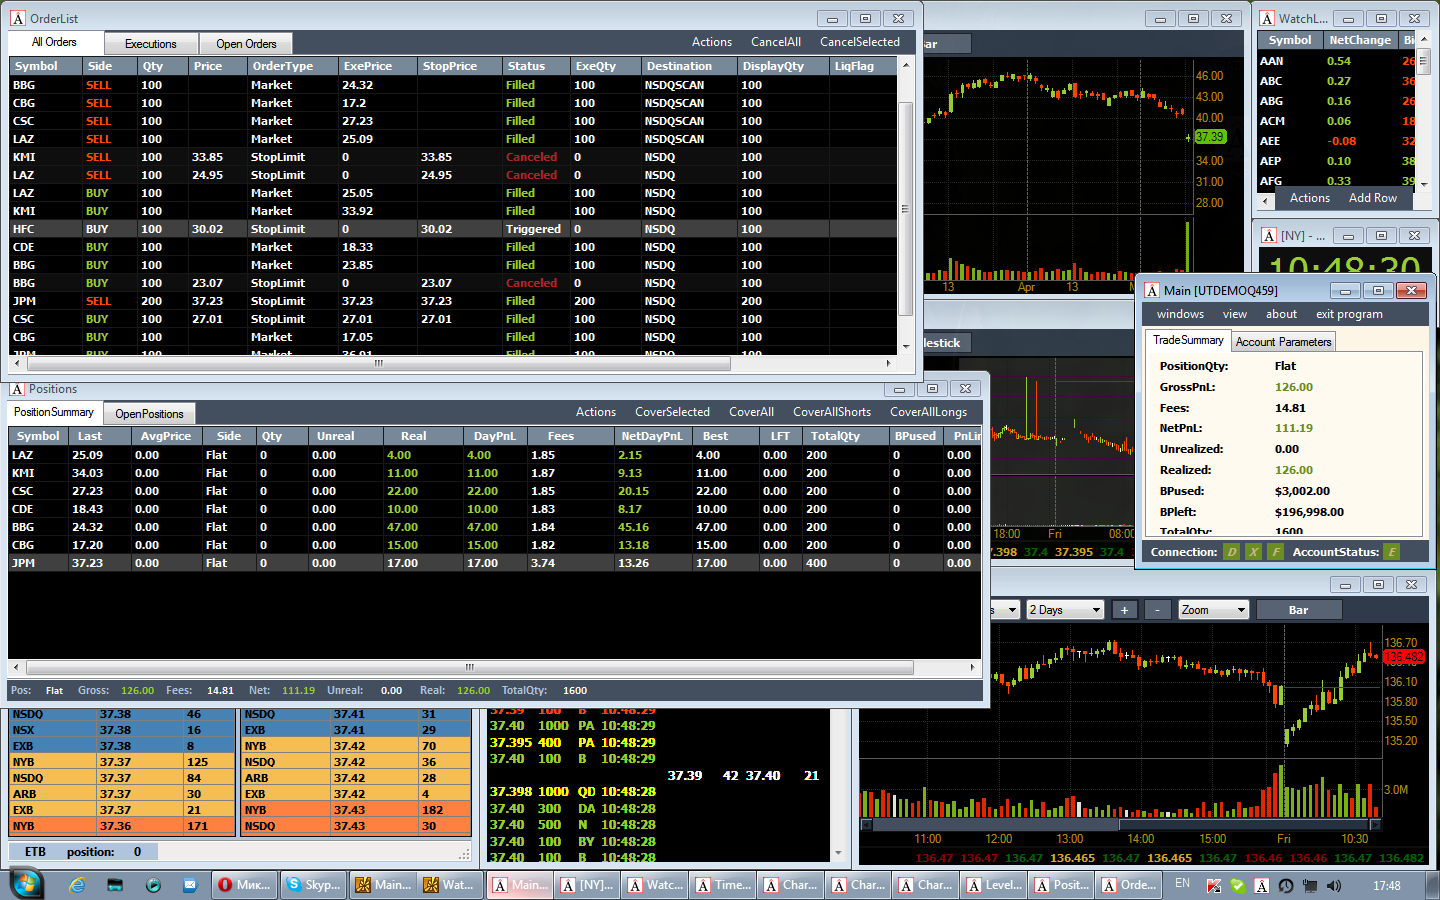Click the plus button on chart toolbar

(x=1124, y=610)
